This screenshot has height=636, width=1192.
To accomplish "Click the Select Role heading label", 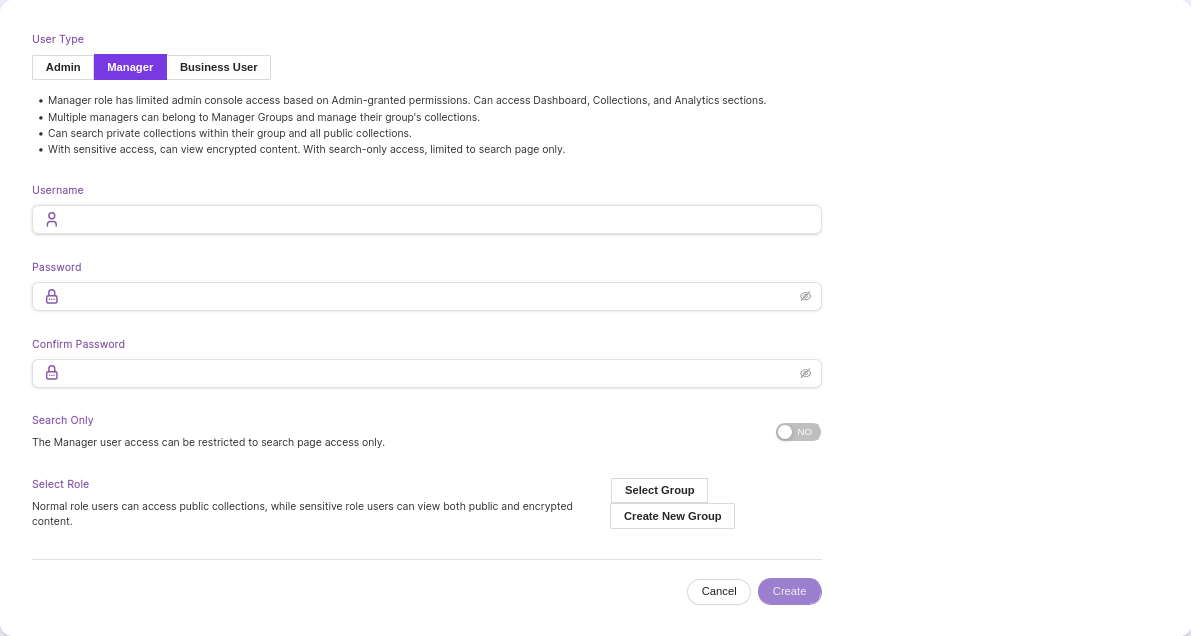I will pyautogui.click(x=60, y=484).
